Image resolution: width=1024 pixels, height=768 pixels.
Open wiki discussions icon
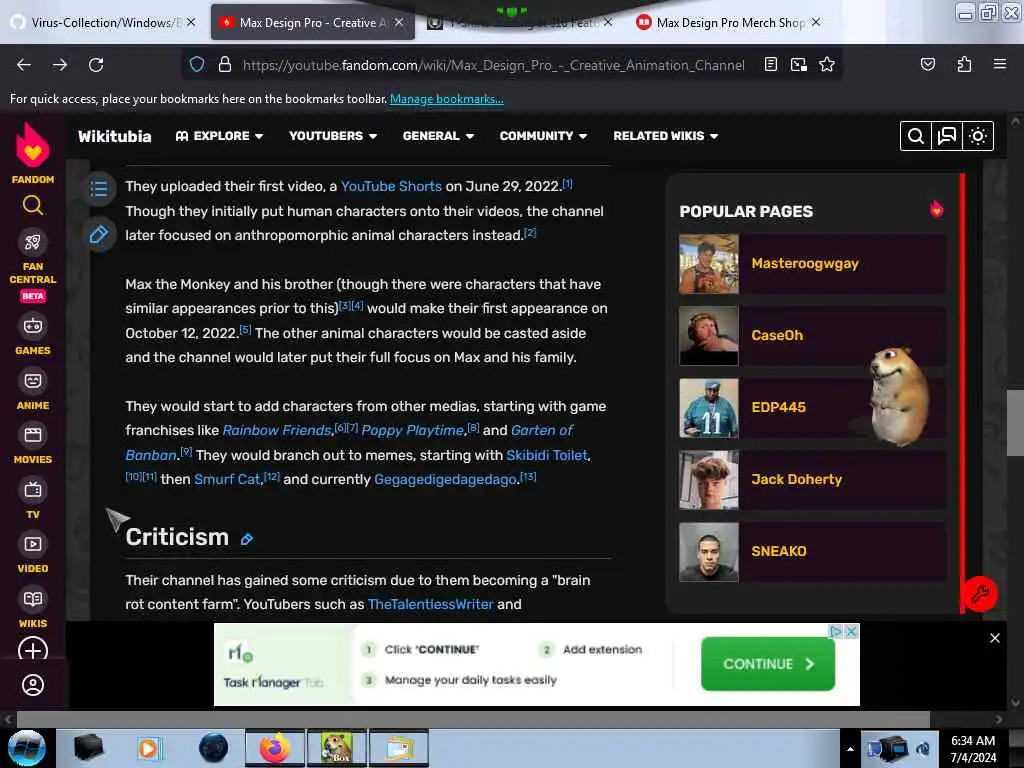click(946, 136)
